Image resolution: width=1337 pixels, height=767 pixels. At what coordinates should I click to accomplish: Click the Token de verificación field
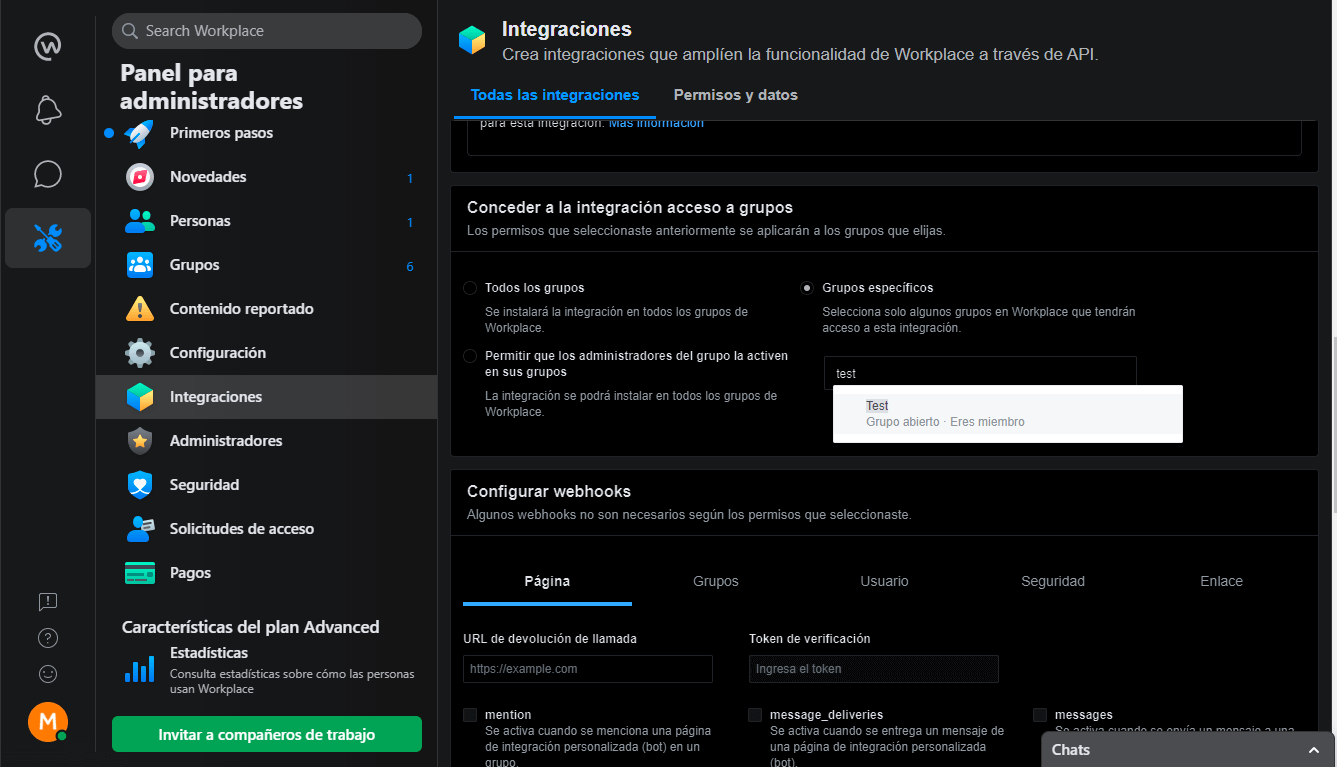tap(874, 669)
